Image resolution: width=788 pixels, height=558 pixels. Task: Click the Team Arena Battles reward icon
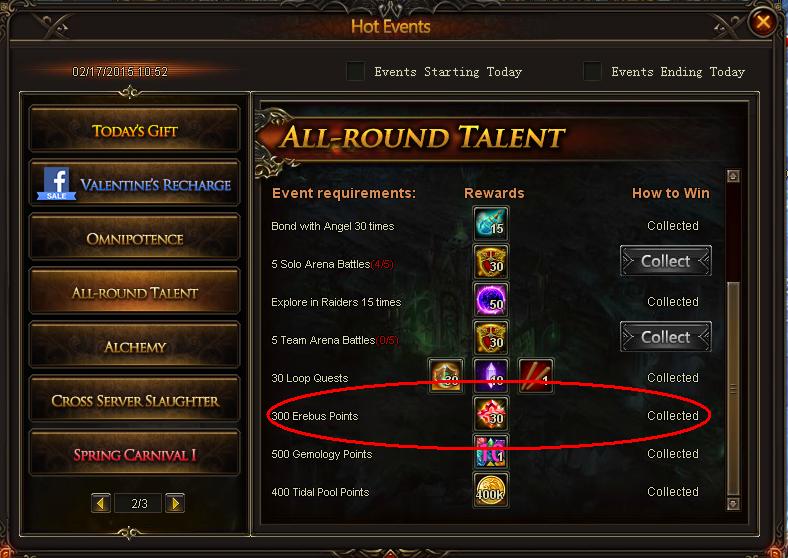pyautogui.click(x=490, y=338)
